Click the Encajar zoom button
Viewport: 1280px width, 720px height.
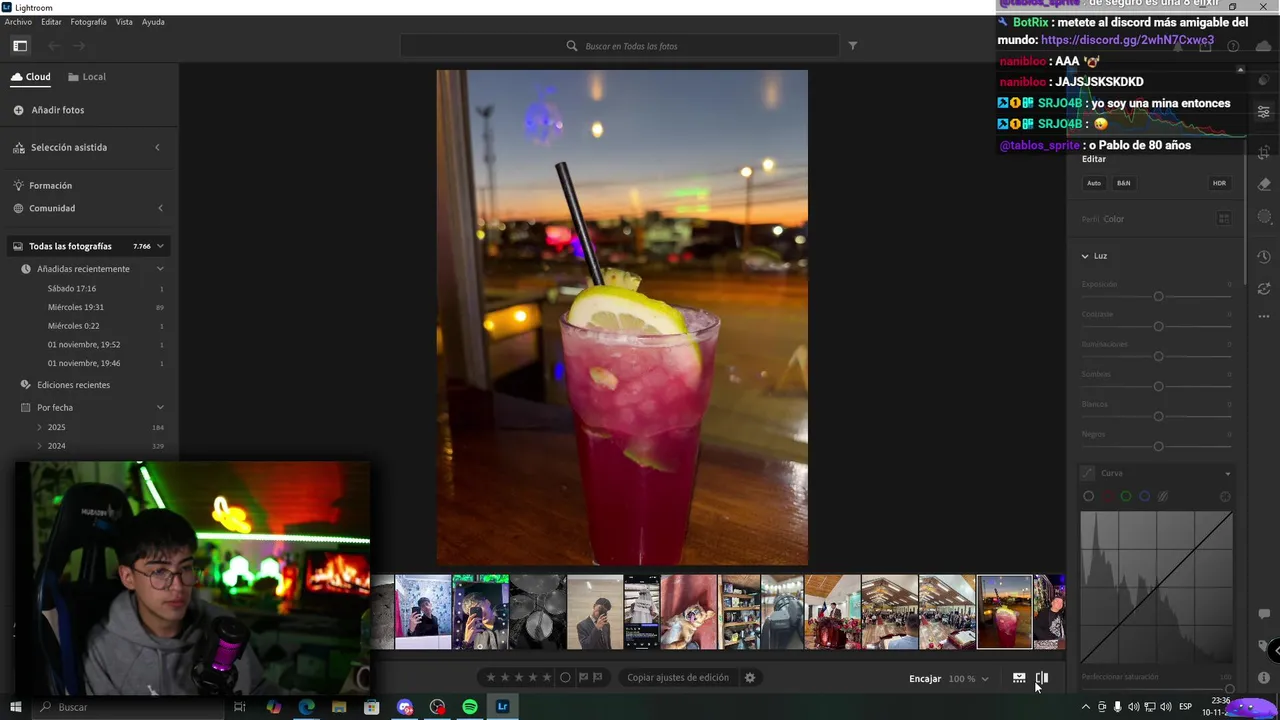(x=925, y=678)
